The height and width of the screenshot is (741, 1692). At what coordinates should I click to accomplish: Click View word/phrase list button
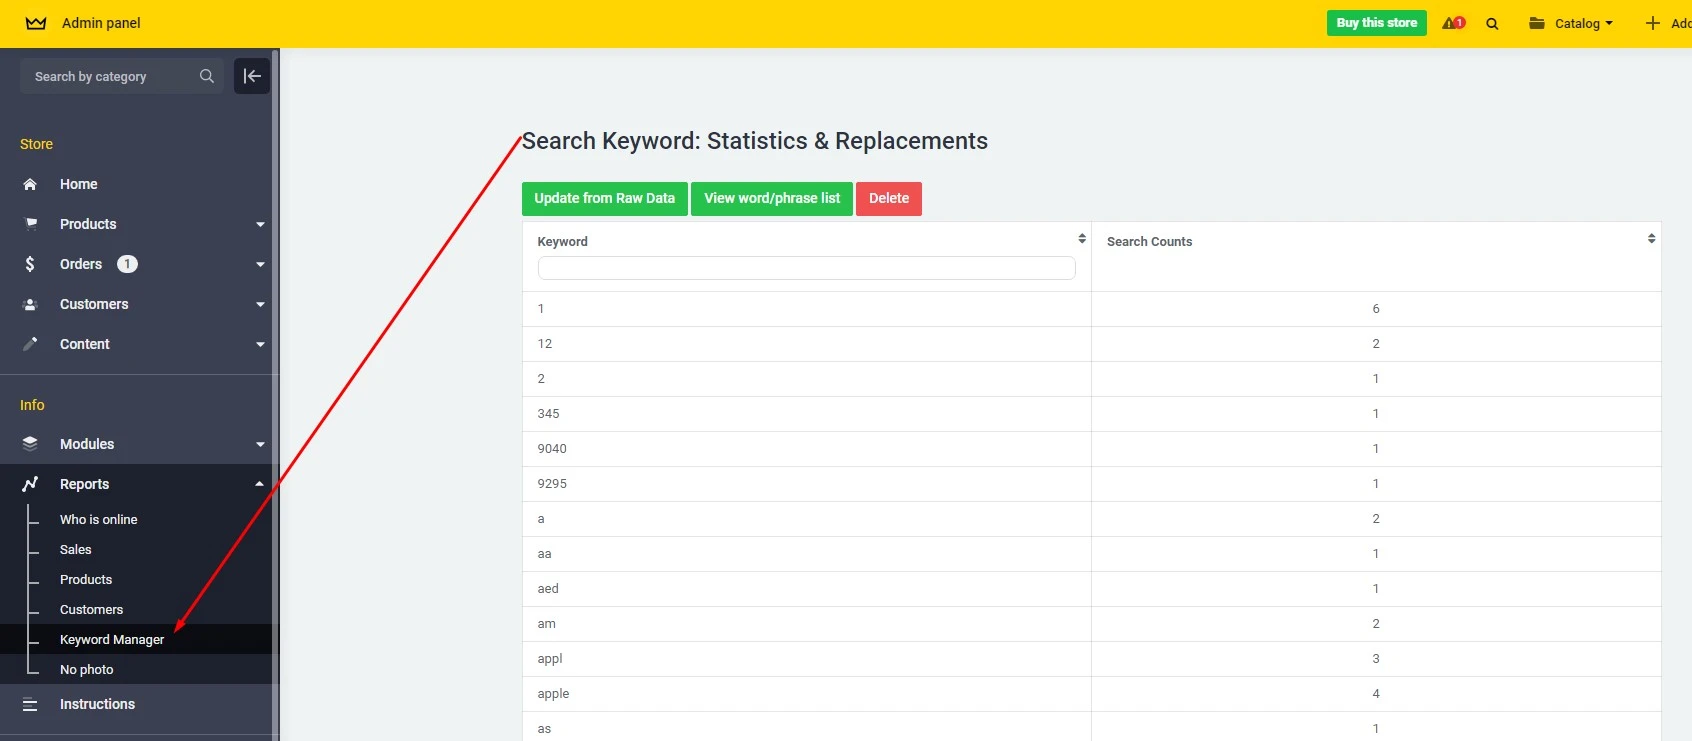(x=772, y=198)
